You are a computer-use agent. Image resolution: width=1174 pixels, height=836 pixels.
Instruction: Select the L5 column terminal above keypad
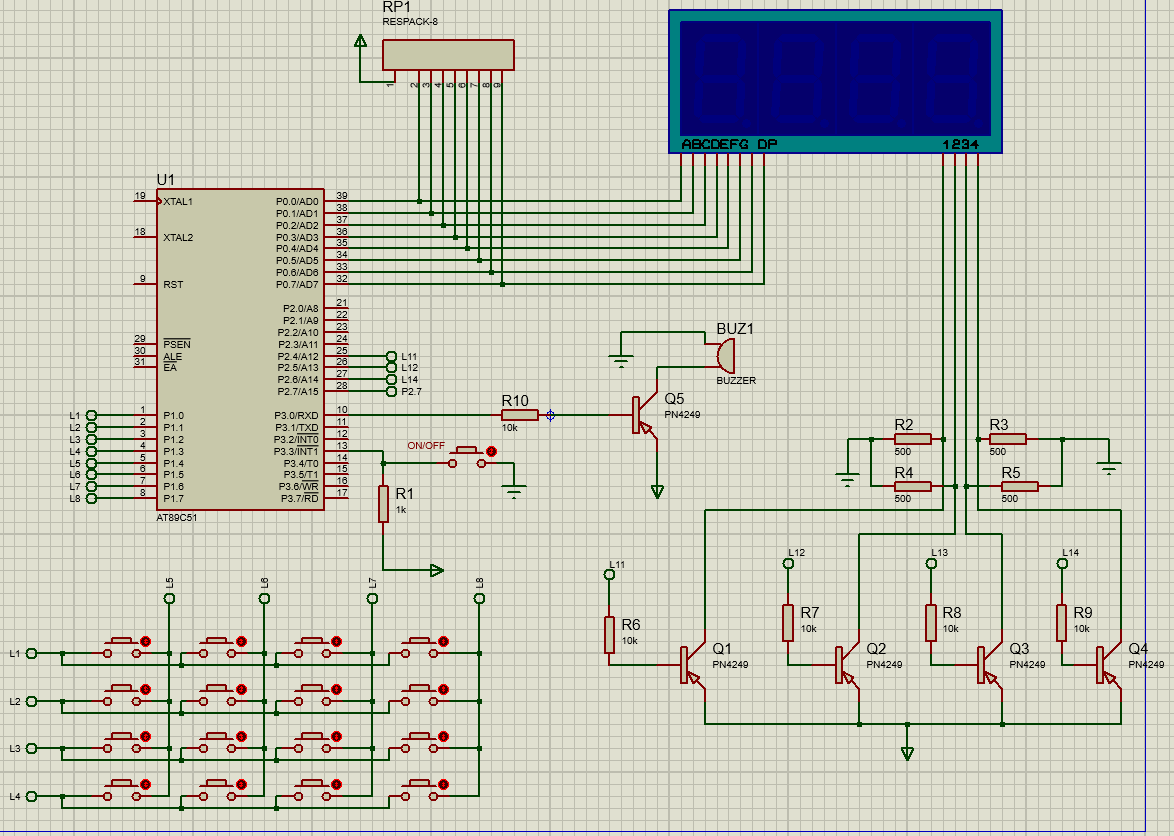(168, 598)
